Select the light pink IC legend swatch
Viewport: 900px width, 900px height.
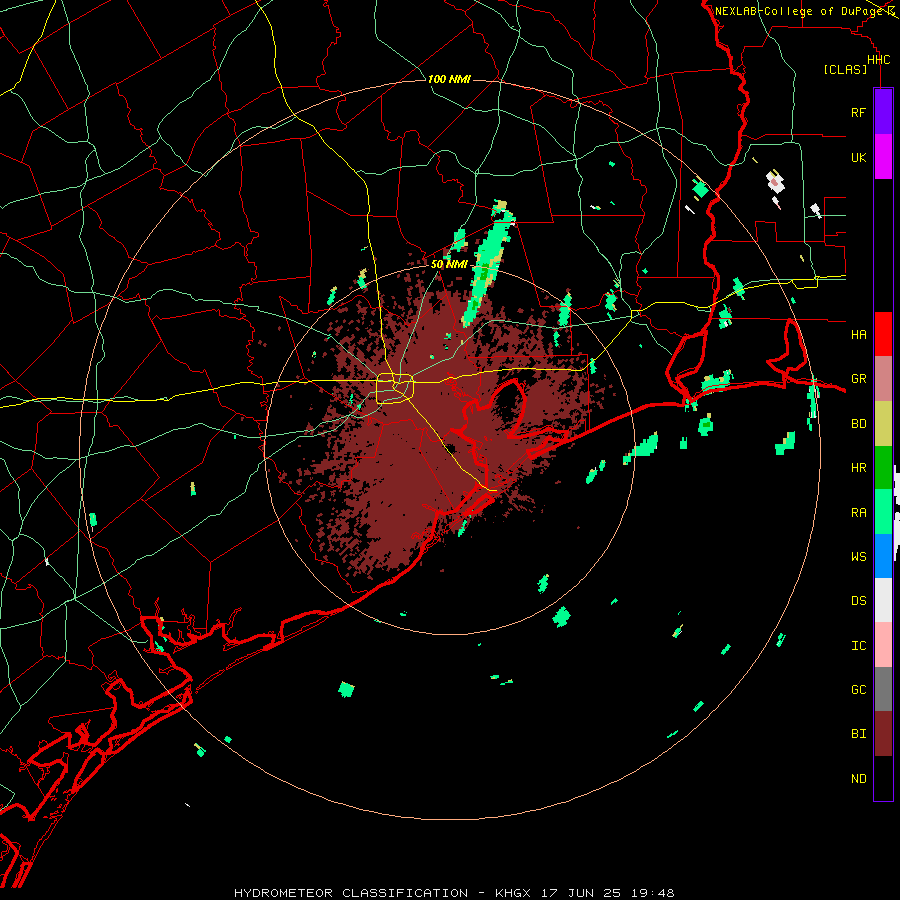[x=883, y=645]
